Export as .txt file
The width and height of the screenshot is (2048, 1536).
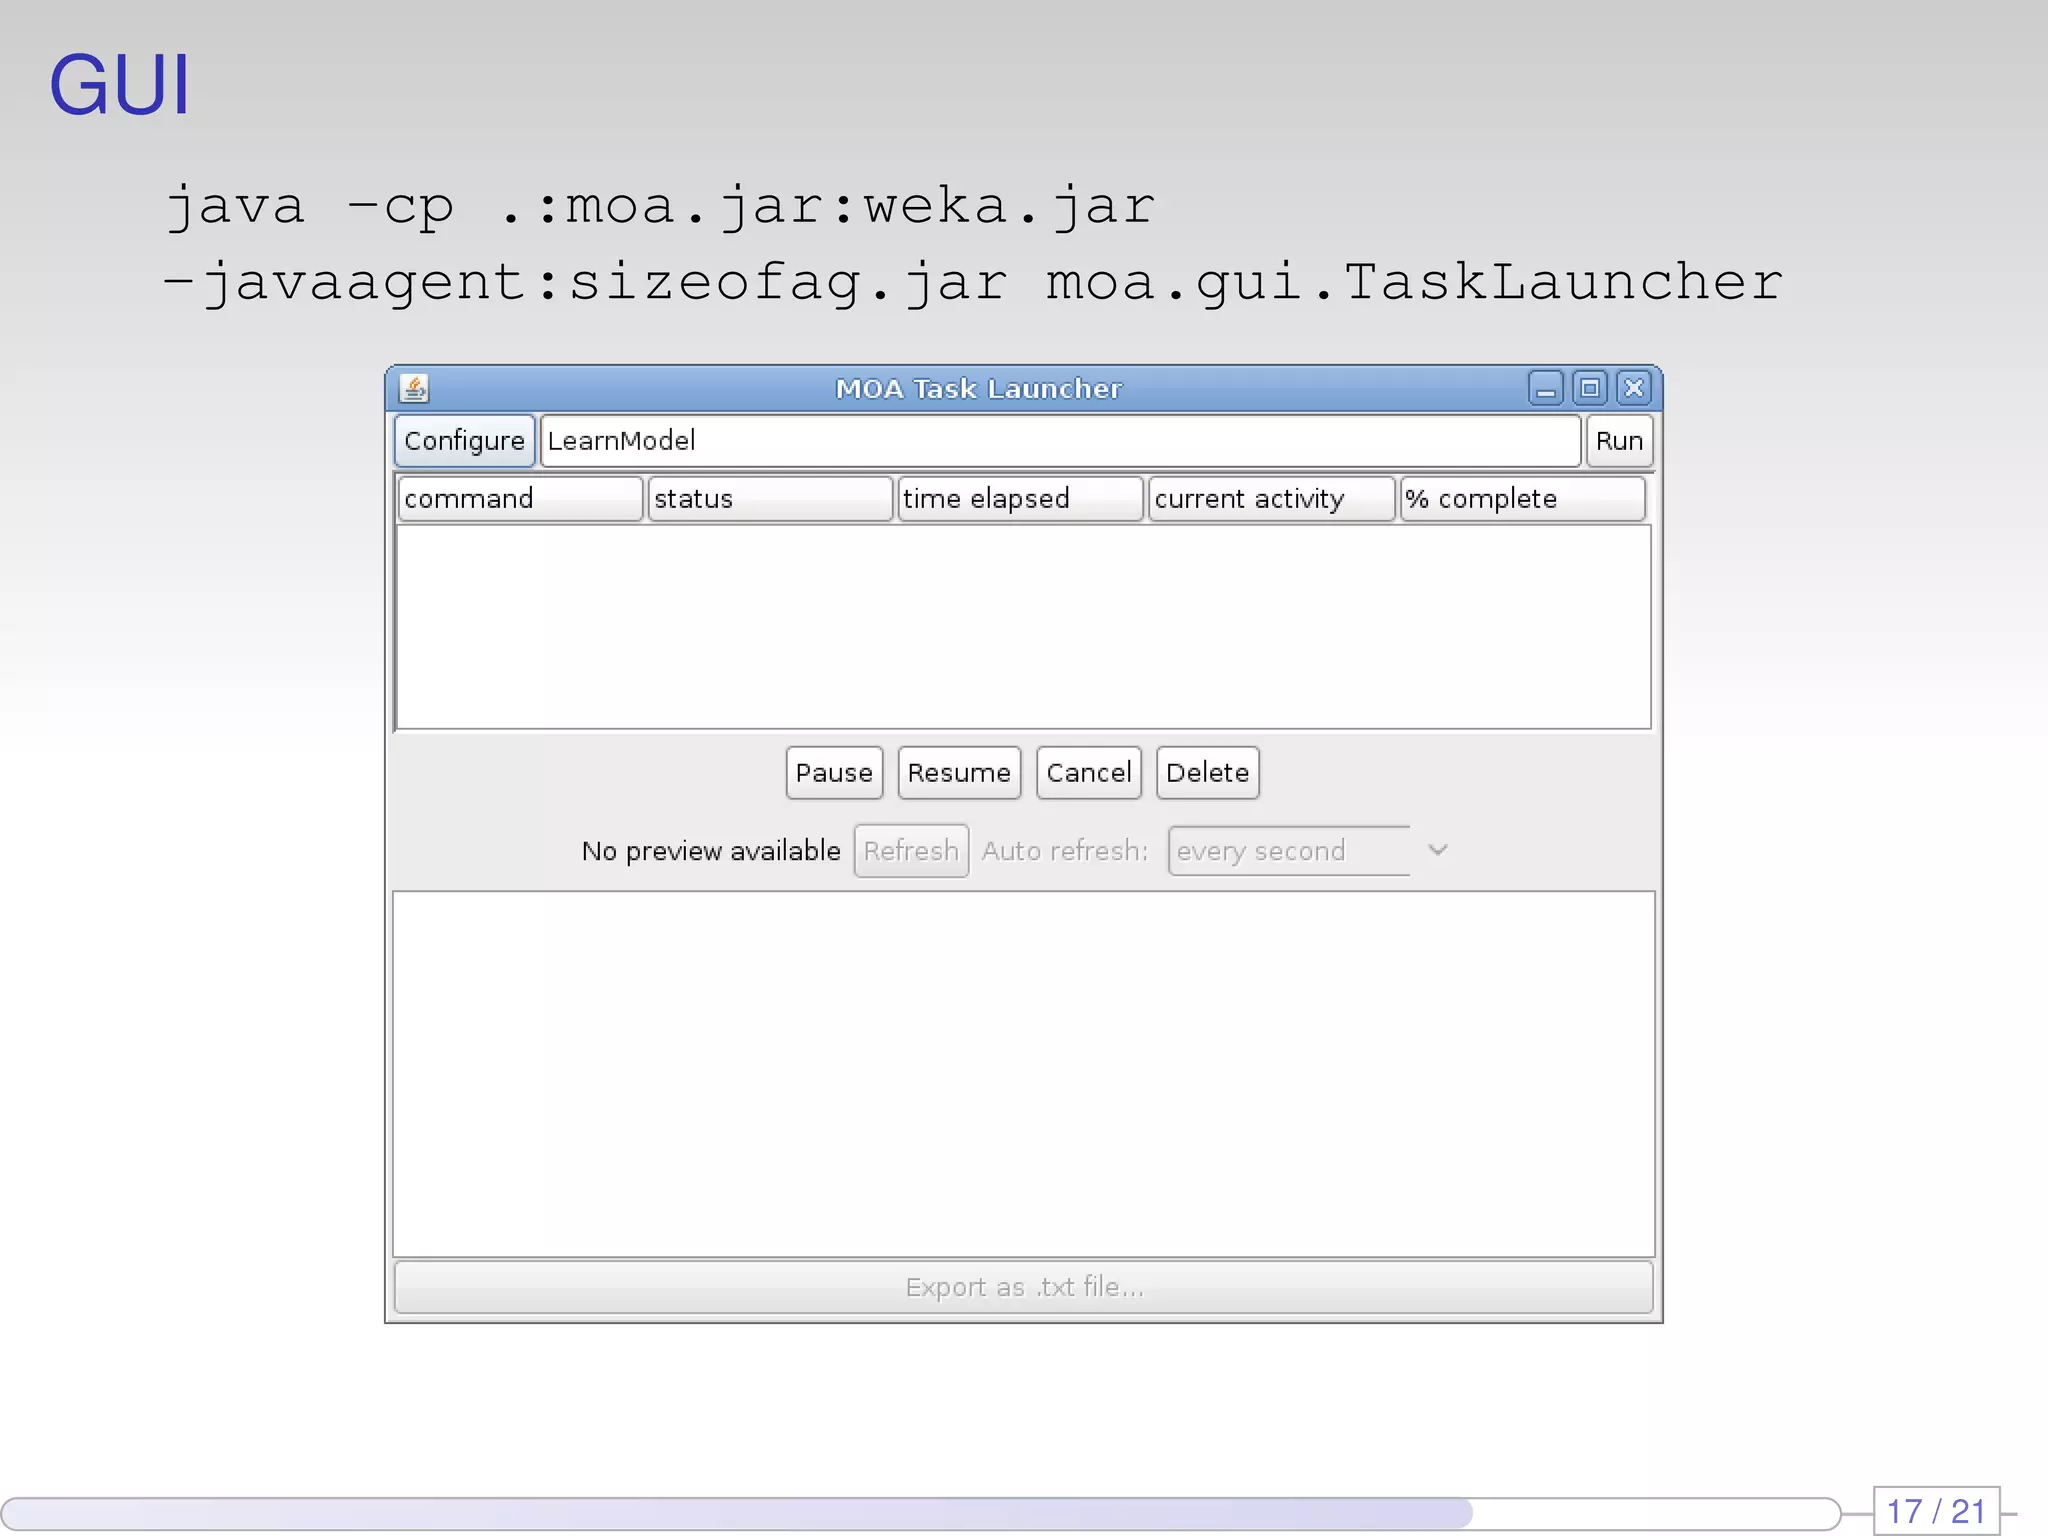pos(1023,1287)
